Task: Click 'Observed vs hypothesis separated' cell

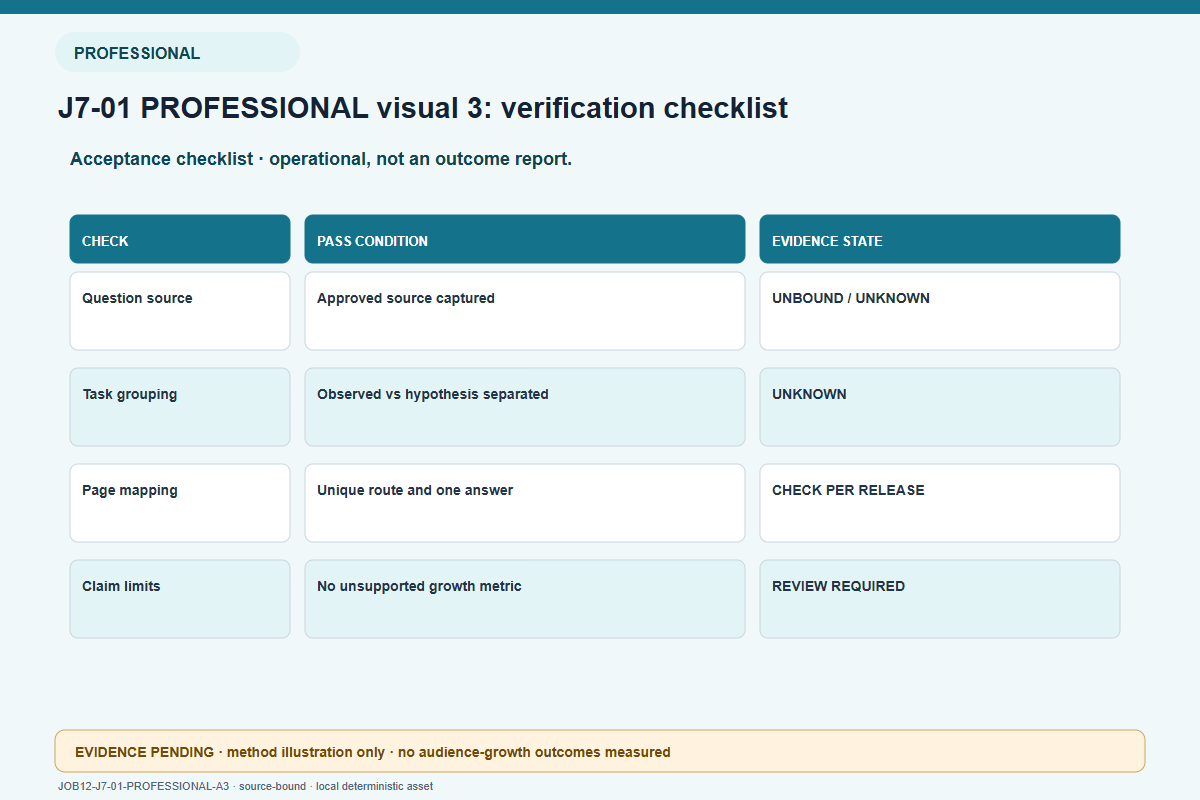Action: pyautogui.click(x=525, y=407)
